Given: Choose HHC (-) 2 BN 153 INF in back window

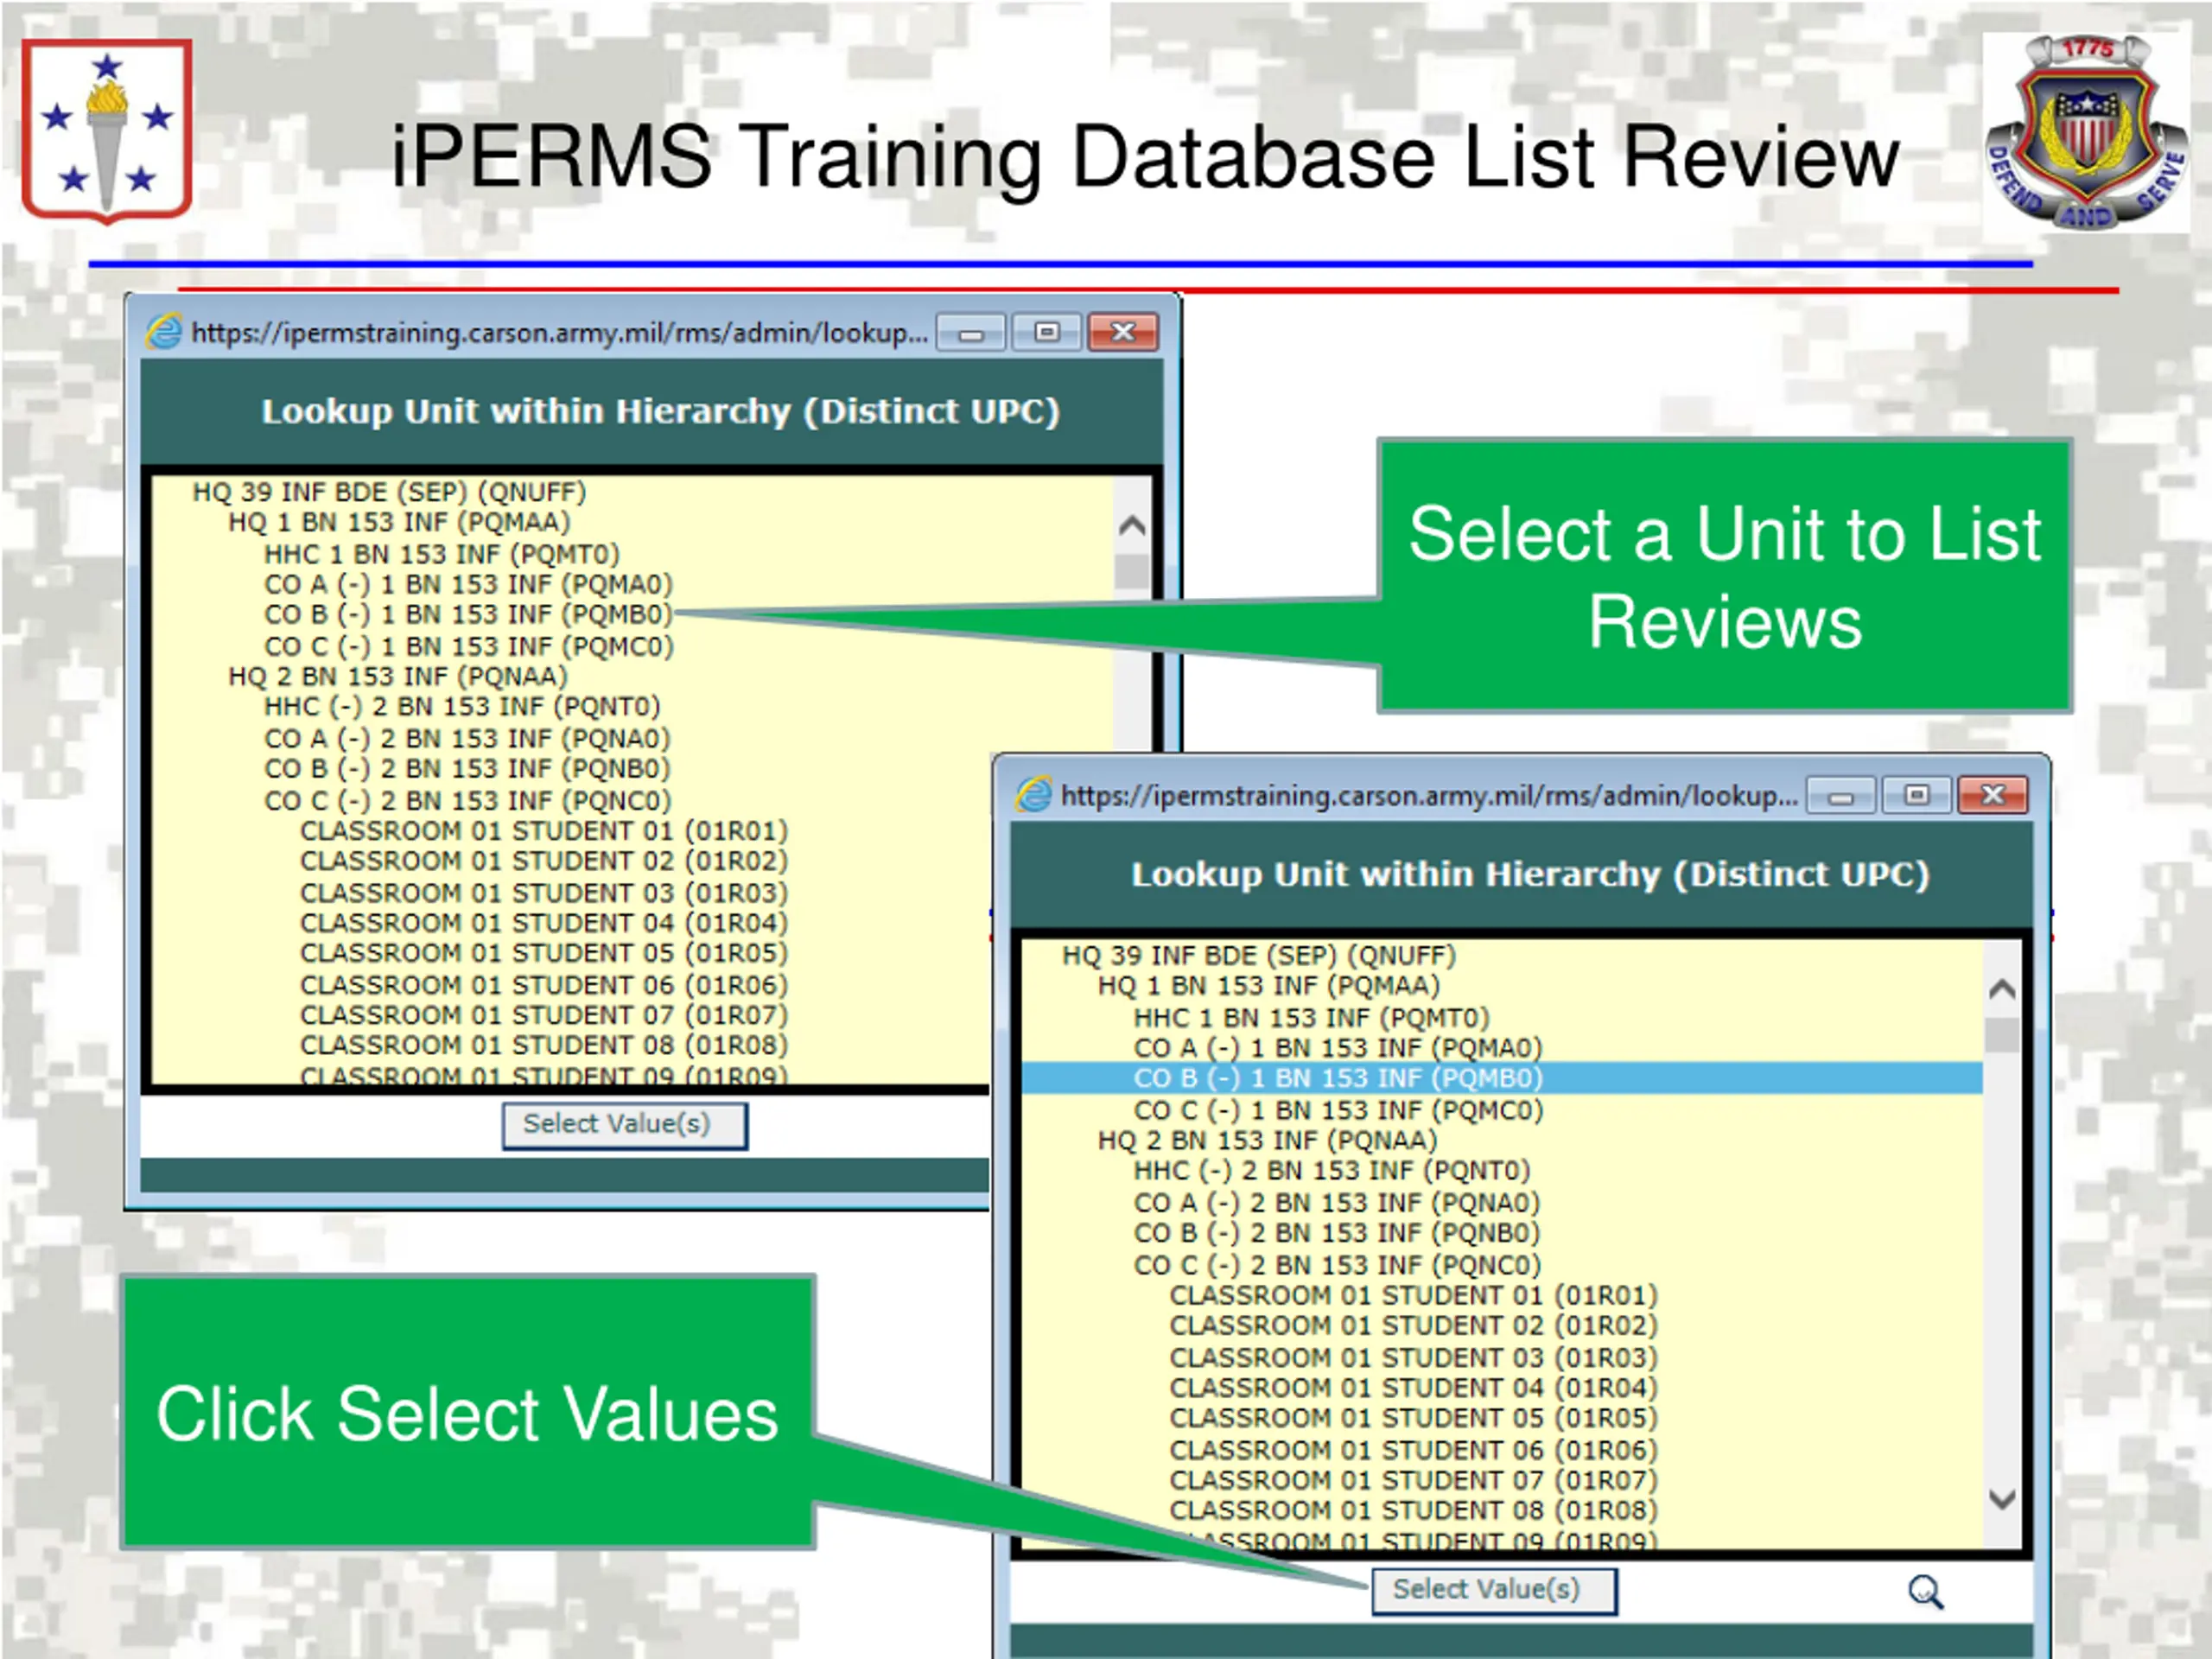Looking at the screenshot, I should (462, 707).
